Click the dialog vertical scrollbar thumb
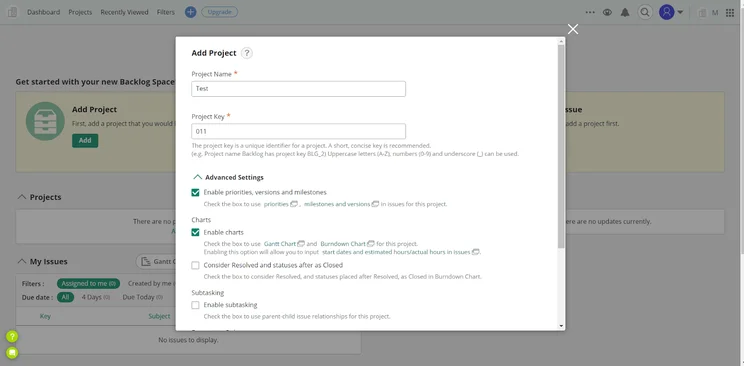 pos(561,146)
